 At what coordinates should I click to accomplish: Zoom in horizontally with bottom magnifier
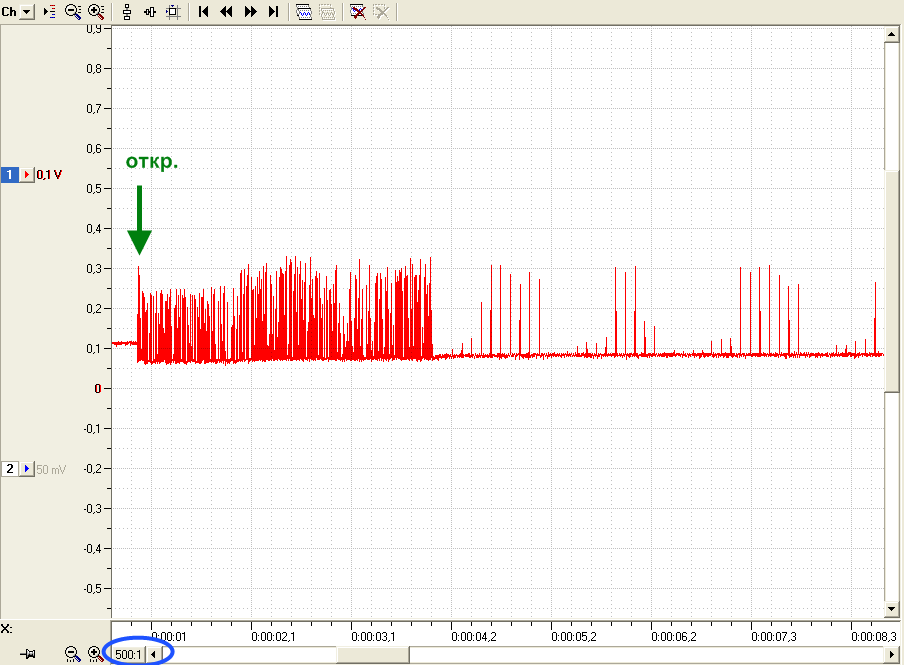point(96,654)
